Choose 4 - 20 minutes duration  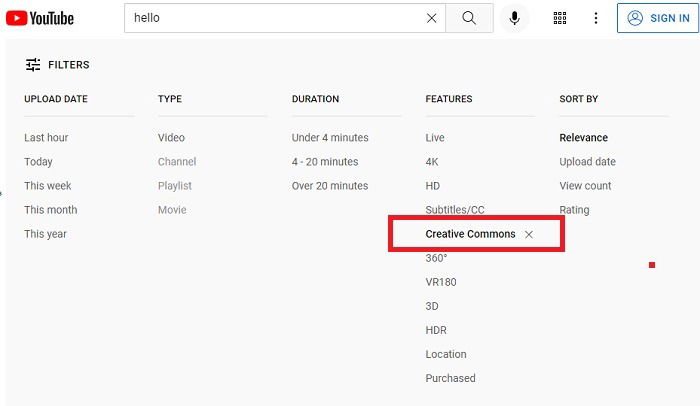[325, 162]
